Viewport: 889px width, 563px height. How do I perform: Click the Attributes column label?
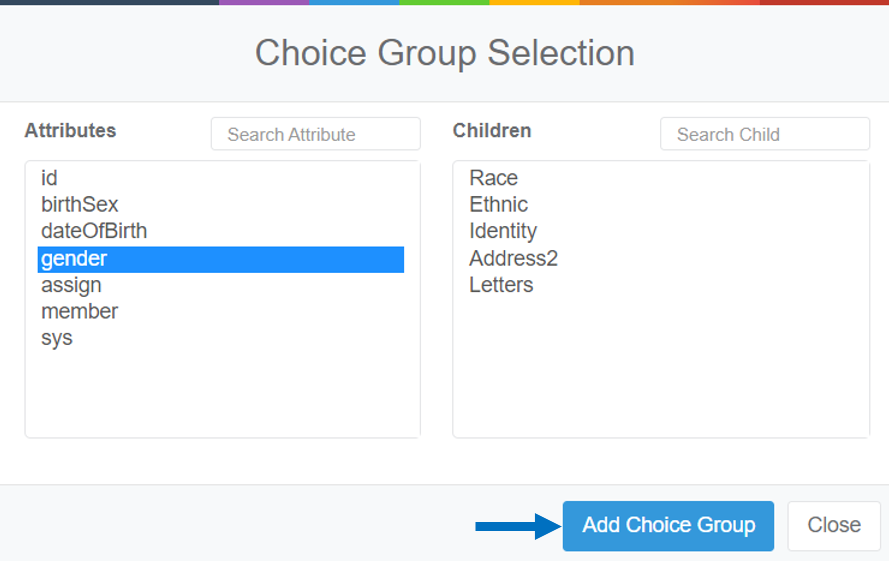click(70, 131)
